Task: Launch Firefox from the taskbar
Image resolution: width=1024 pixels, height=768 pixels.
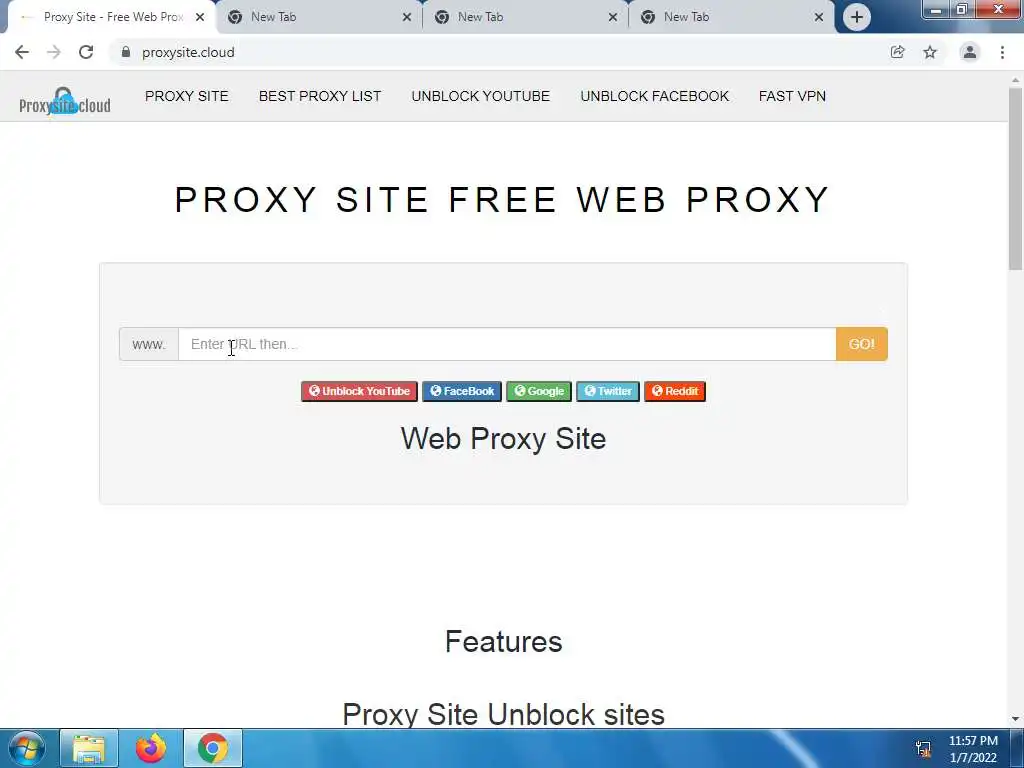Action: (x=151, y=748)
